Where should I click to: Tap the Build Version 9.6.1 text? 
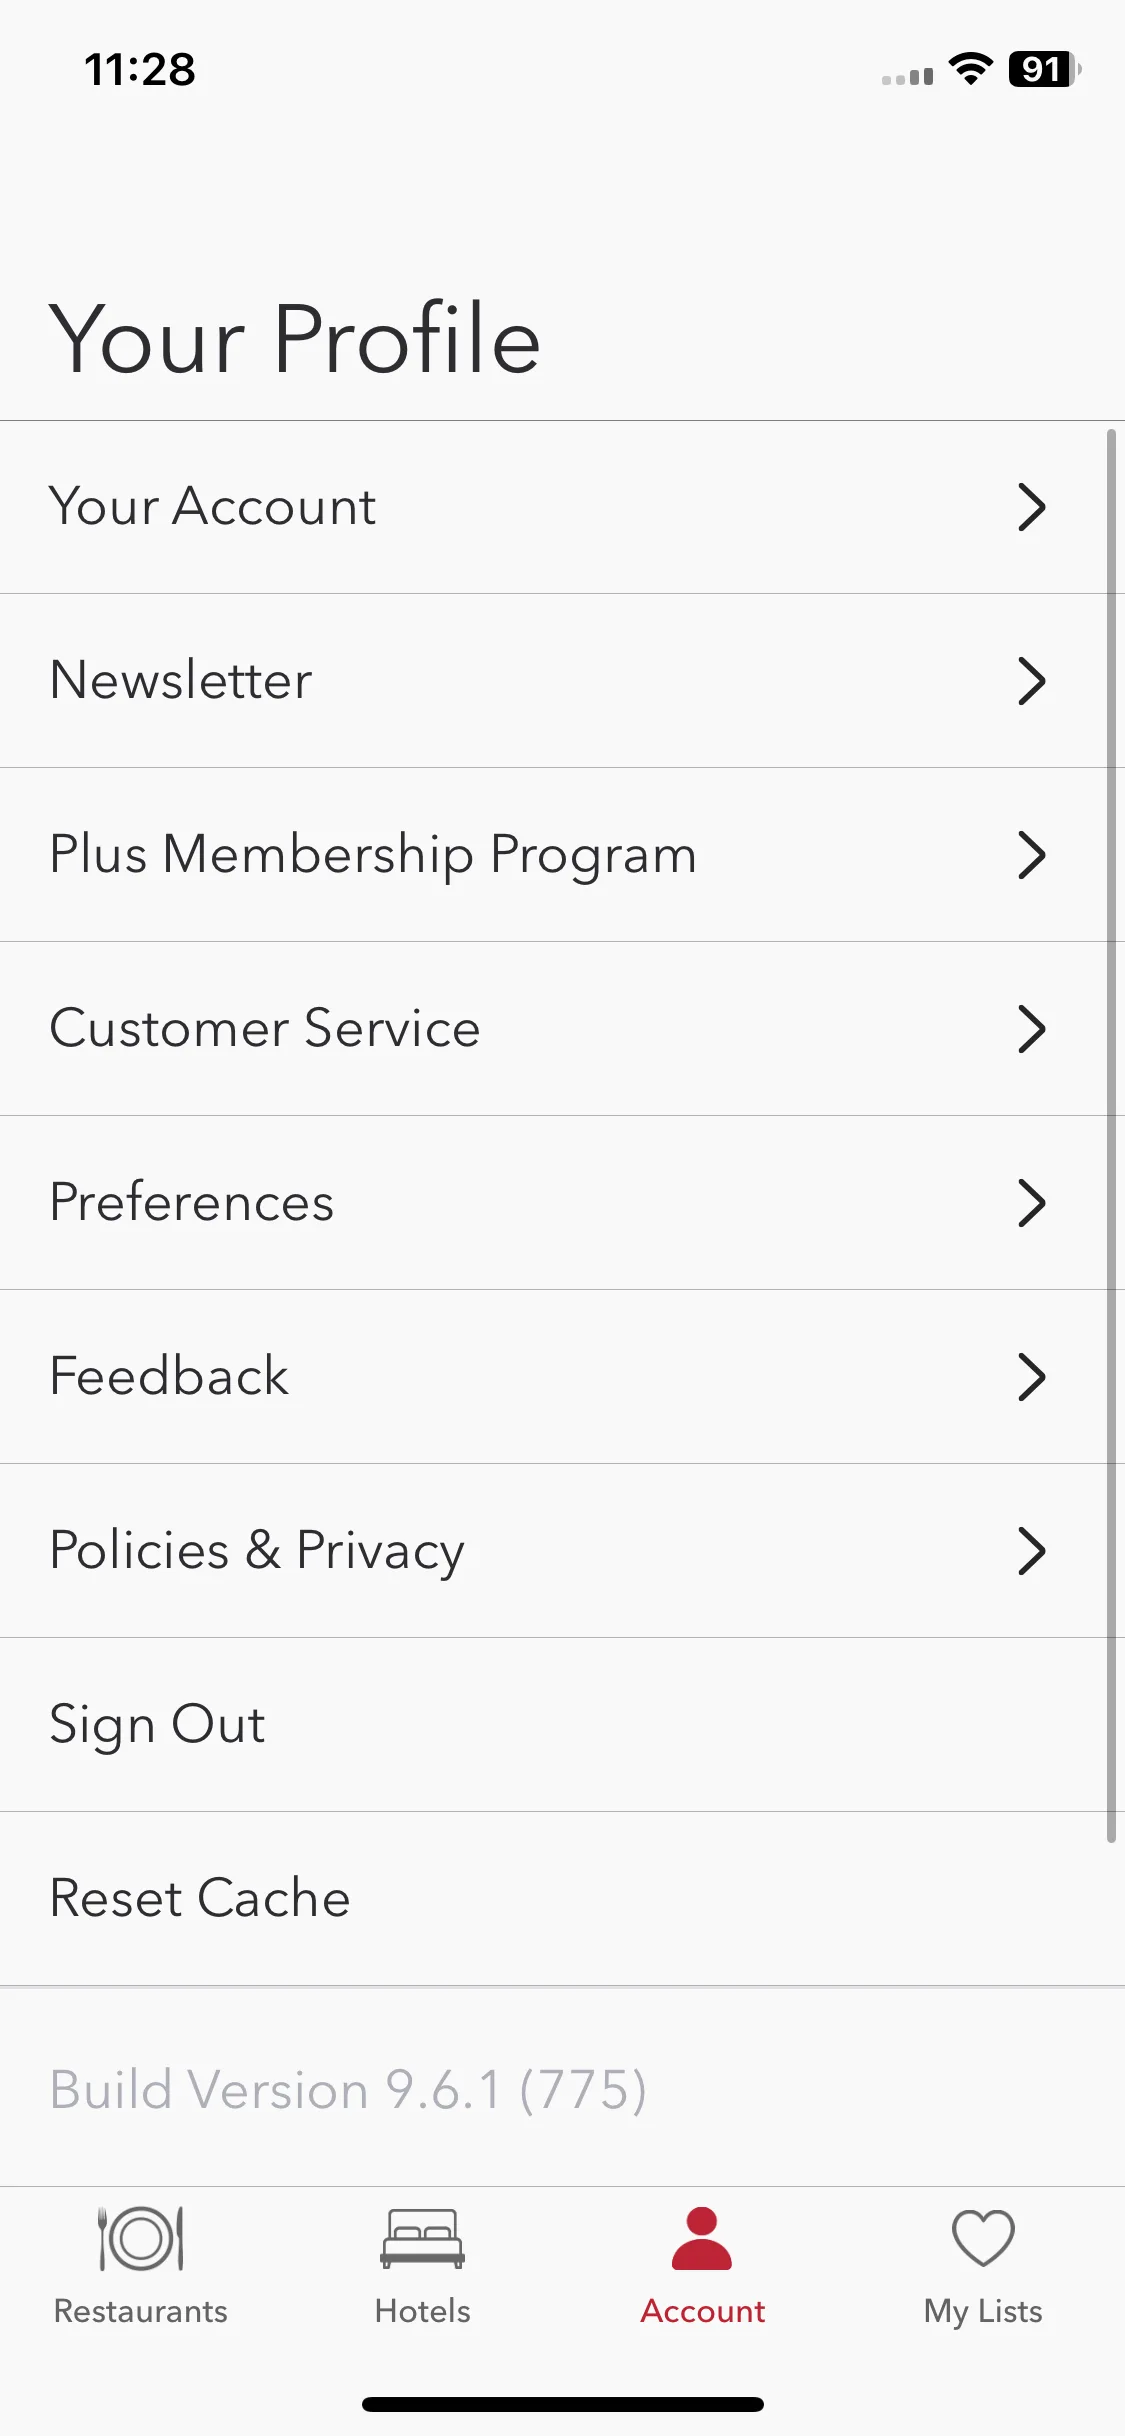click(x=348, y=2090)
